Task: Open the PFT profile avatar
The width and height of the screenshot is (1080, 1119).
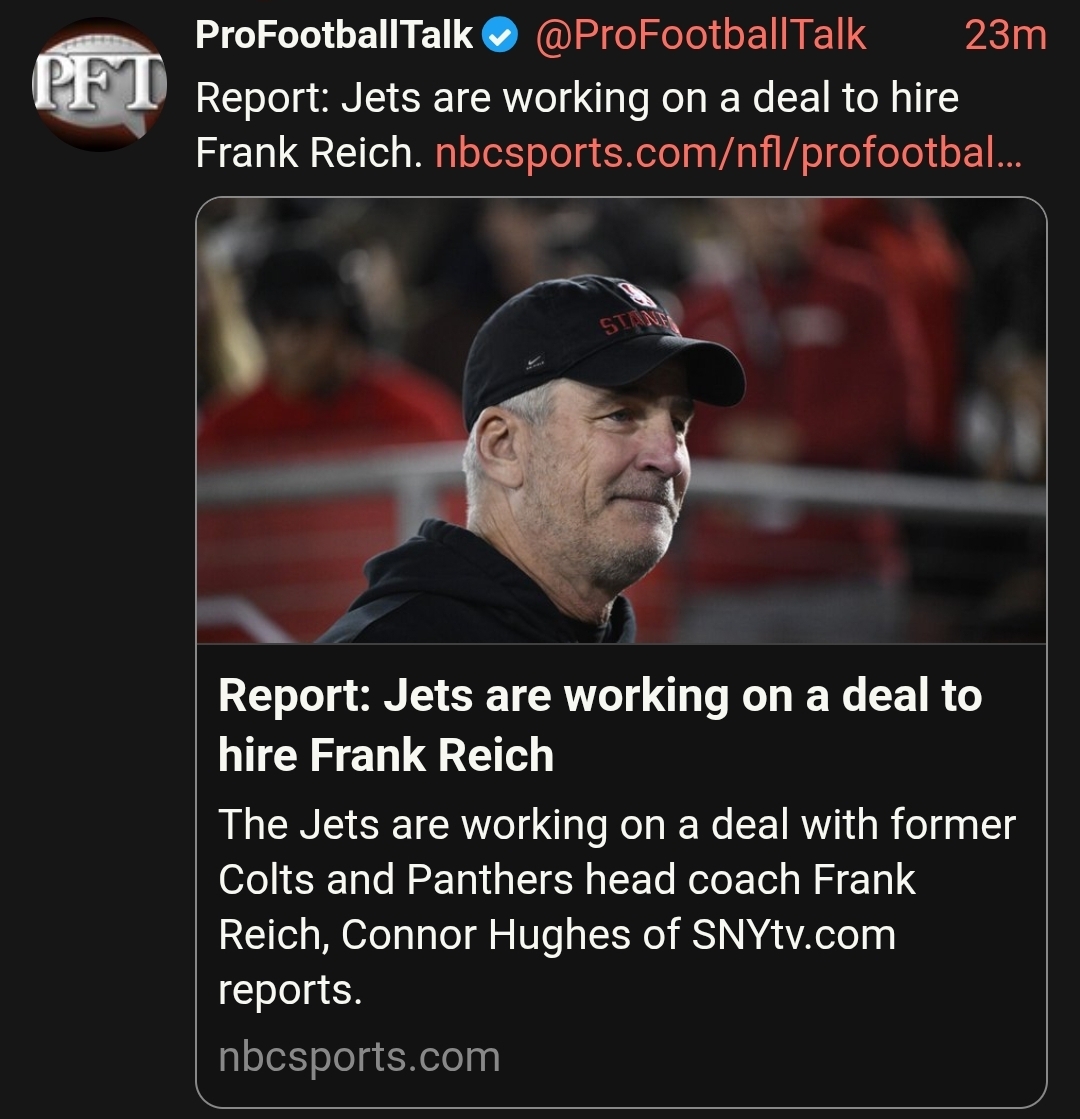Action: click(x=98, y=84)
